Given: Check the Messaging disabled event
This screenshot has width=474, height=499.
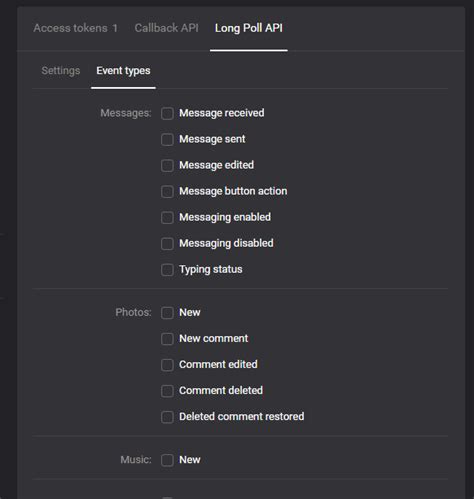Looking at the screenshot, I should pyautogui.click(x=167, y=243).
